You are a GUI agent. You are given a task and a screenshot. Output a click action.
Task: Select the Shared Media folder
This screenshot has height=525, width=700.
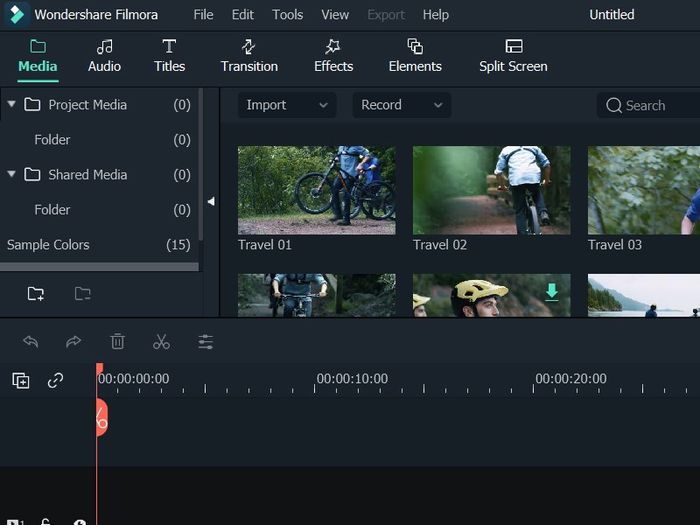tap(99, 175)
